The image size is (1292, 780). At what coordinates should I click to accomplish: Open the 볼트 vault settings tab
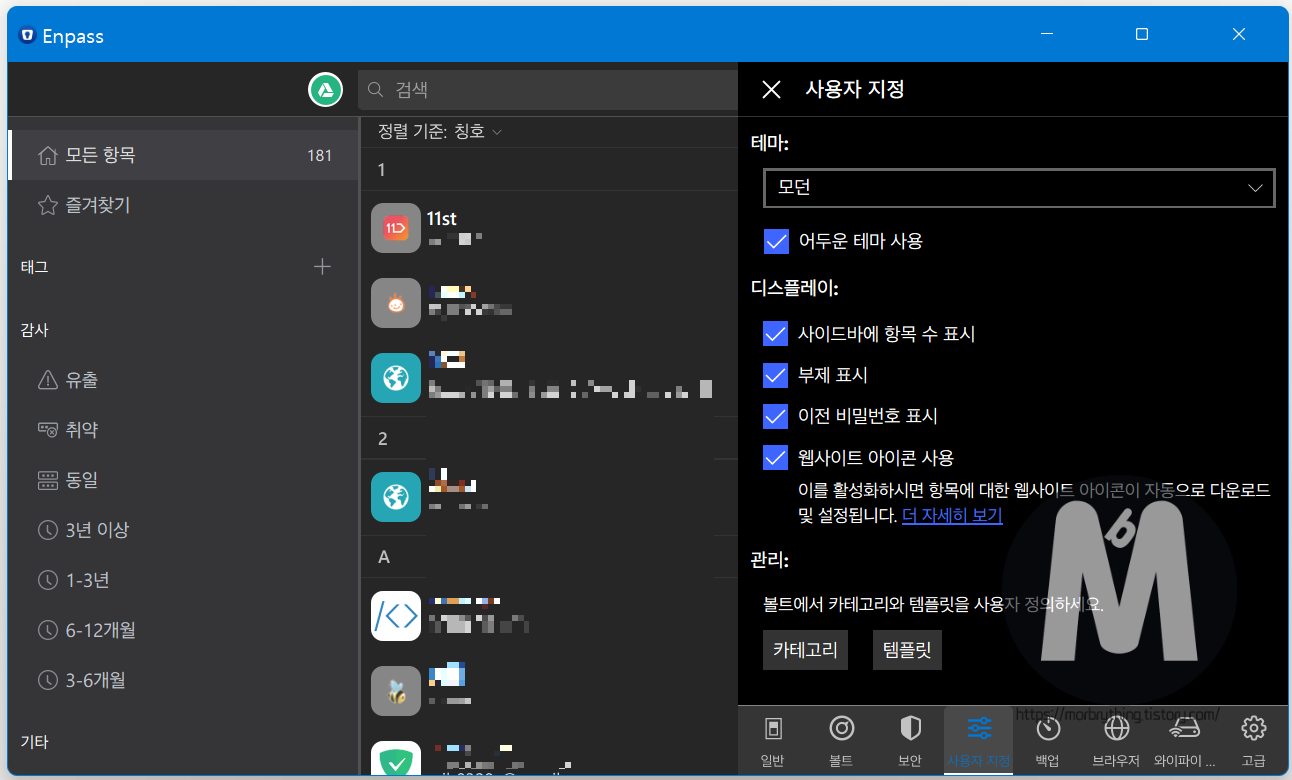[x=841, y=740]
